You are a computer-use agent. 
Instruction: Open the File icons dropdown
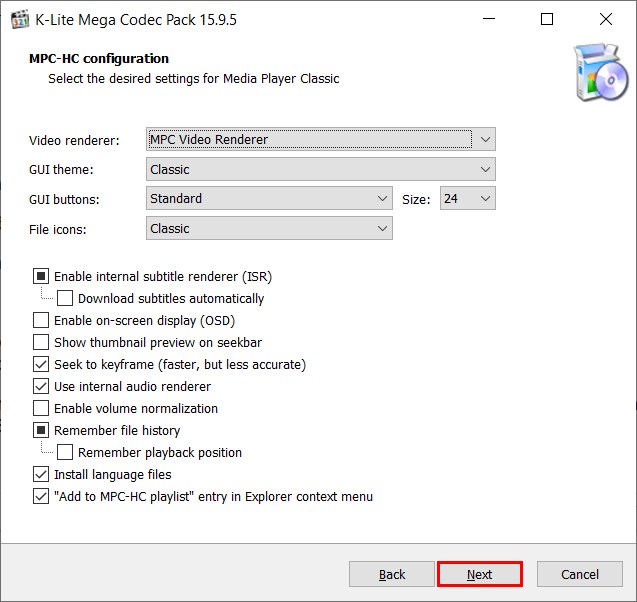[x=269, y=228]
